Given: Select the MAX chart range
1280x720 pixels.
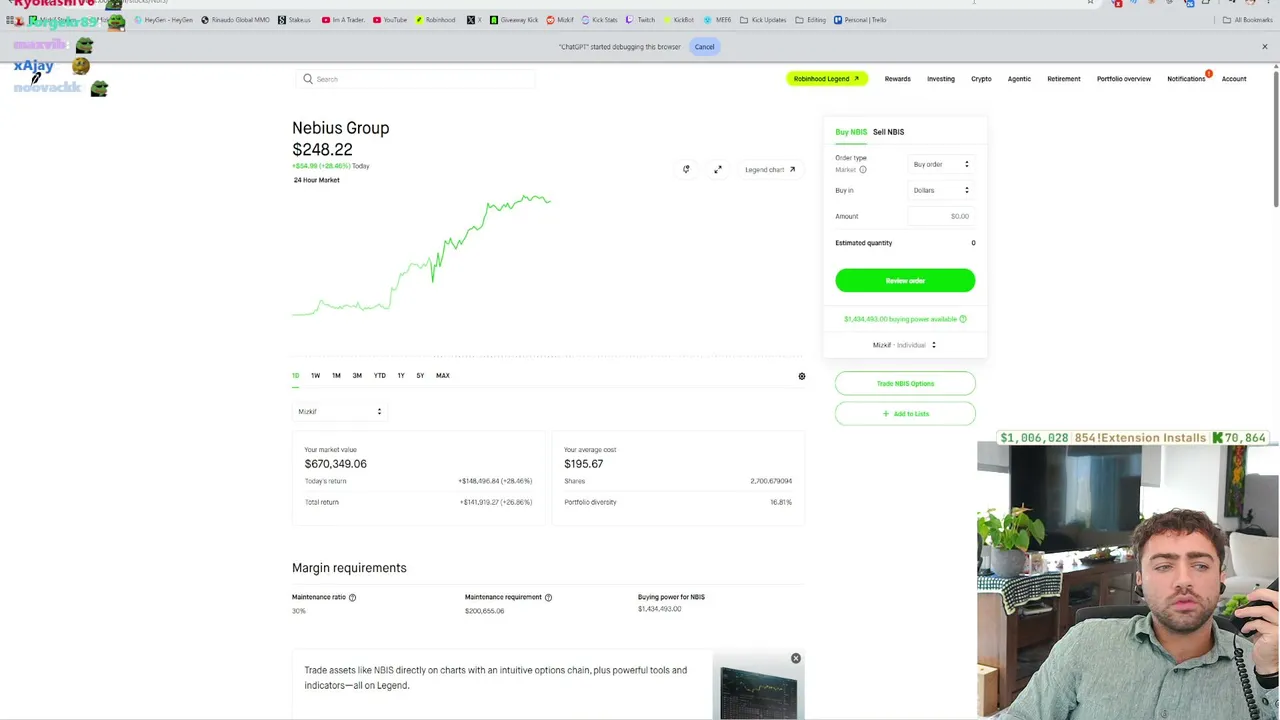Looking at the screenshot, I should (442, 376).
